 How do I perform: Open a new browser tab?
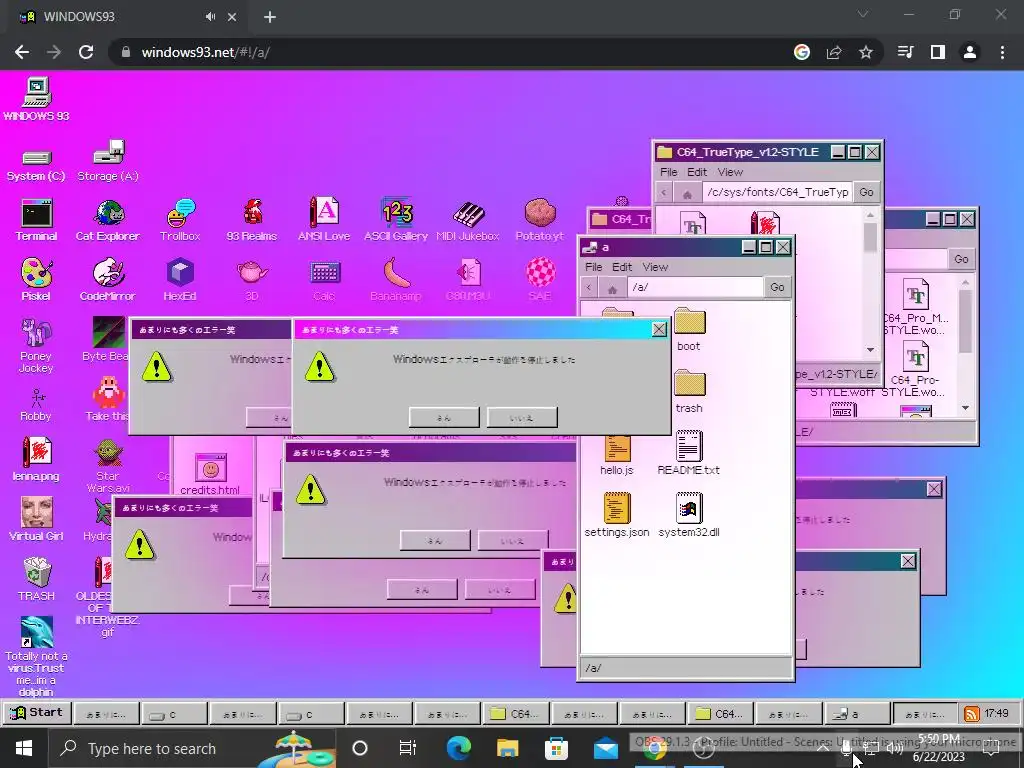pyautogui.click(x=270, y=17)
